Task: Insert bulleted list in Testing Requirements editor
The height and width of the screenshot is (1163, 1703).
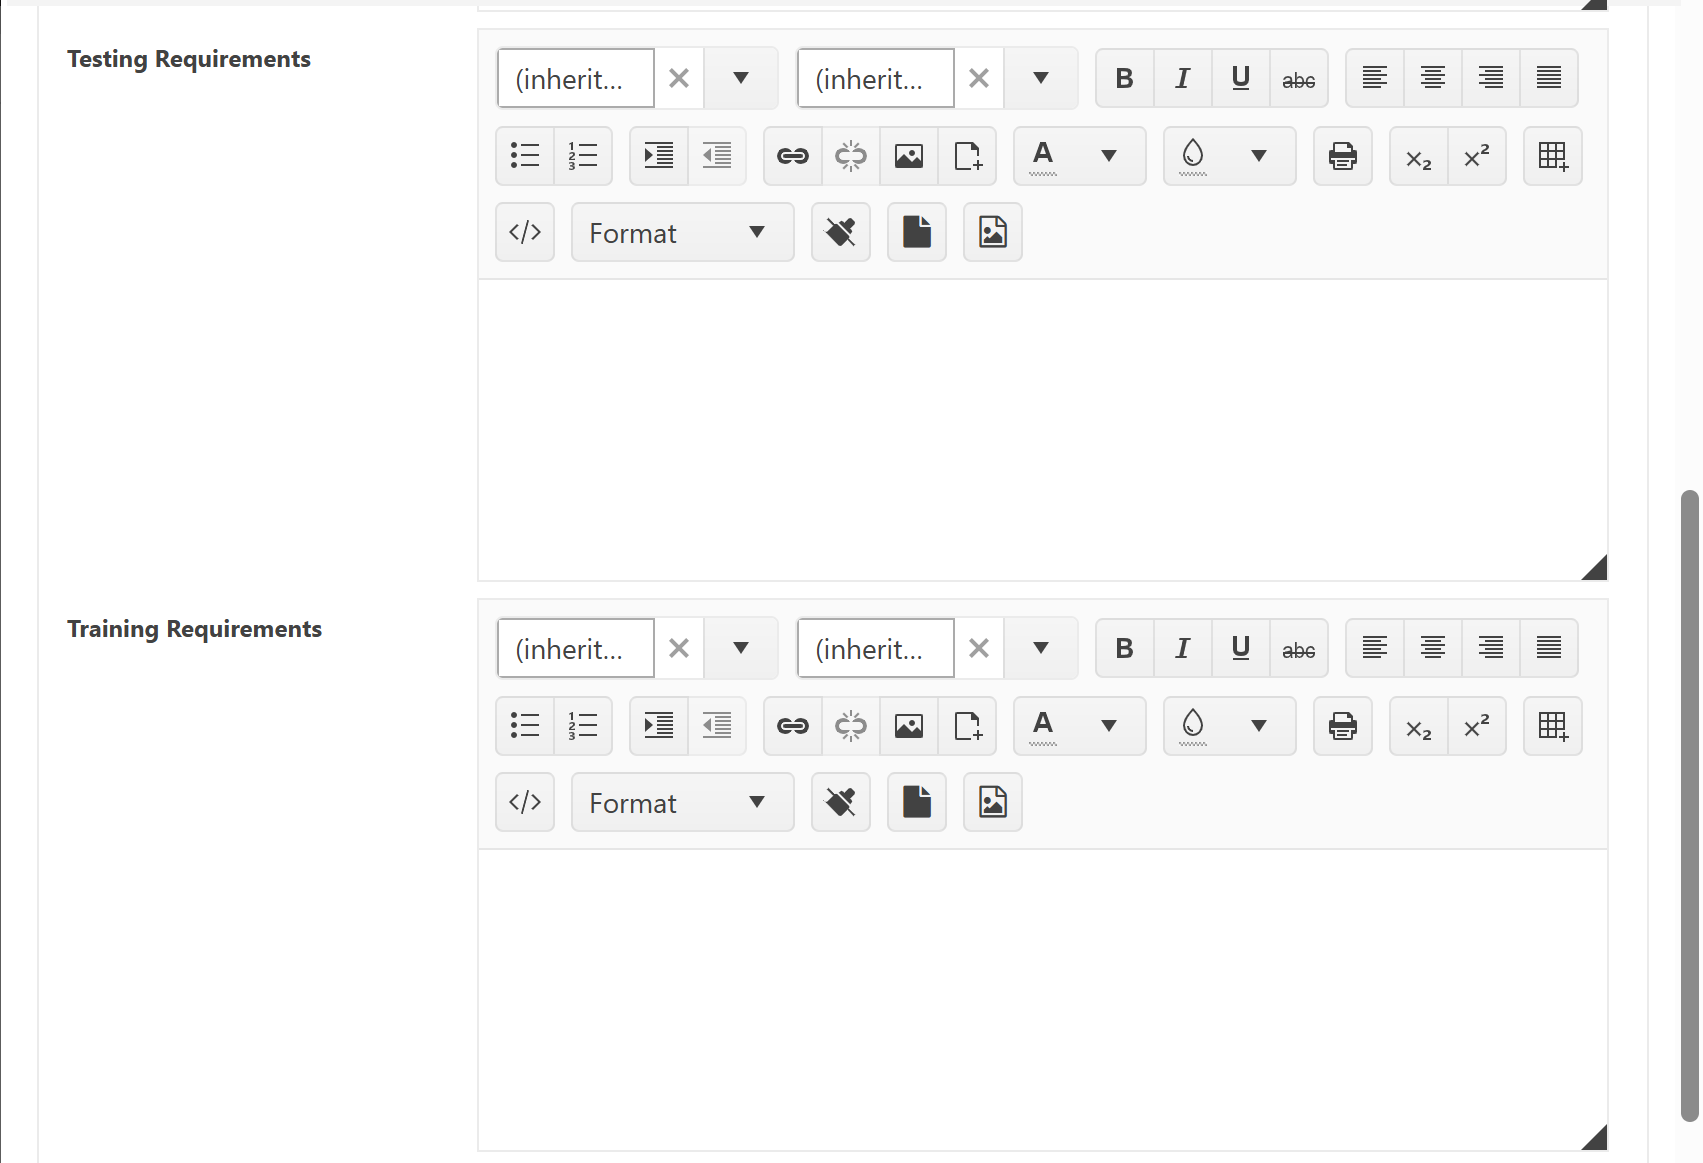Action: (525, 156)
